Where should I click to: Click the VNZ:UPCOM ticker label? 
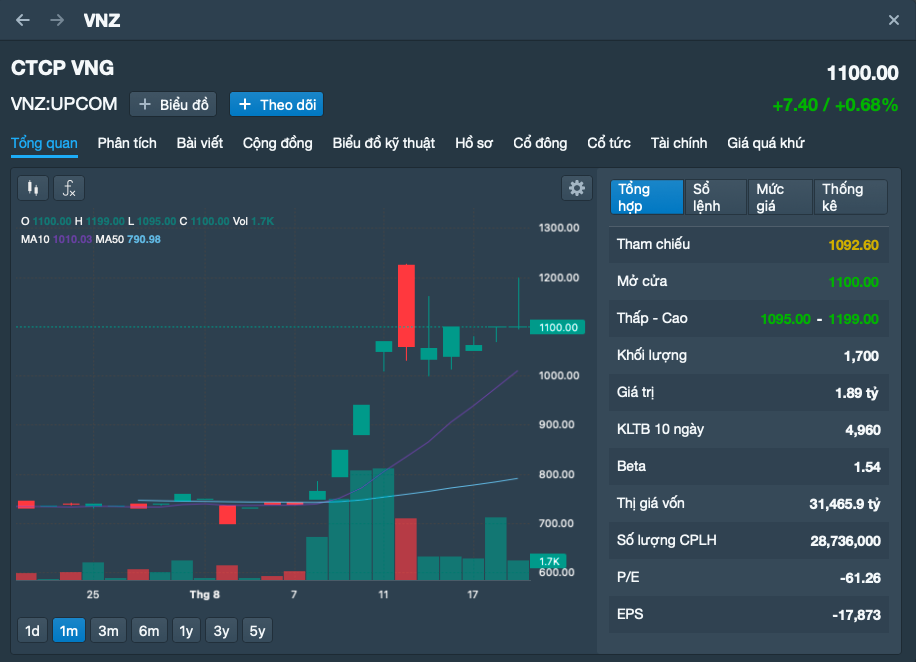click(x=64, y=104)
